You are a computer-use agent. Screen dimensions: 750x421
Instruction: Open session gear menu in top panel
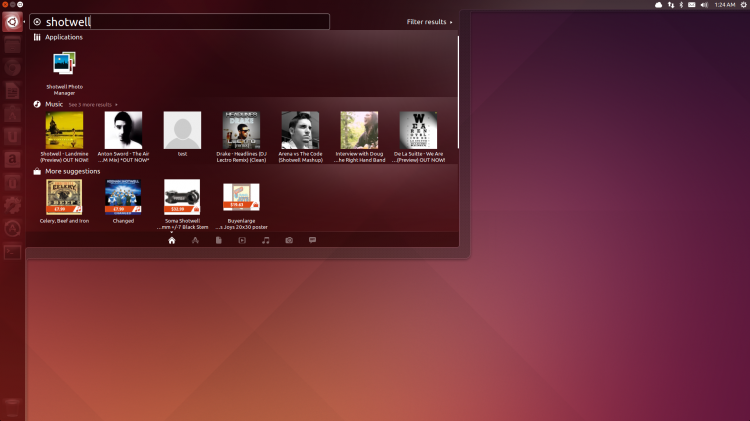(744, 5)
